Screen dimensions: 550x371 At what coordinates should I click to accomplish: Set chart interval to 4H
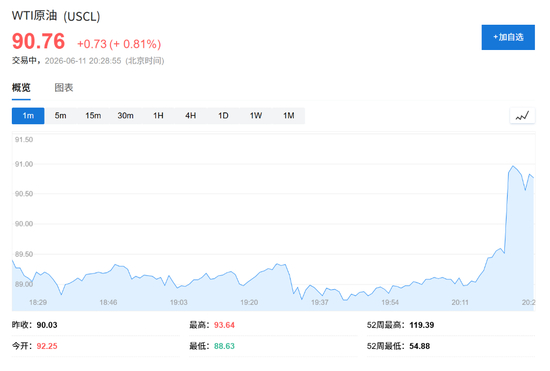coord(190,116)
